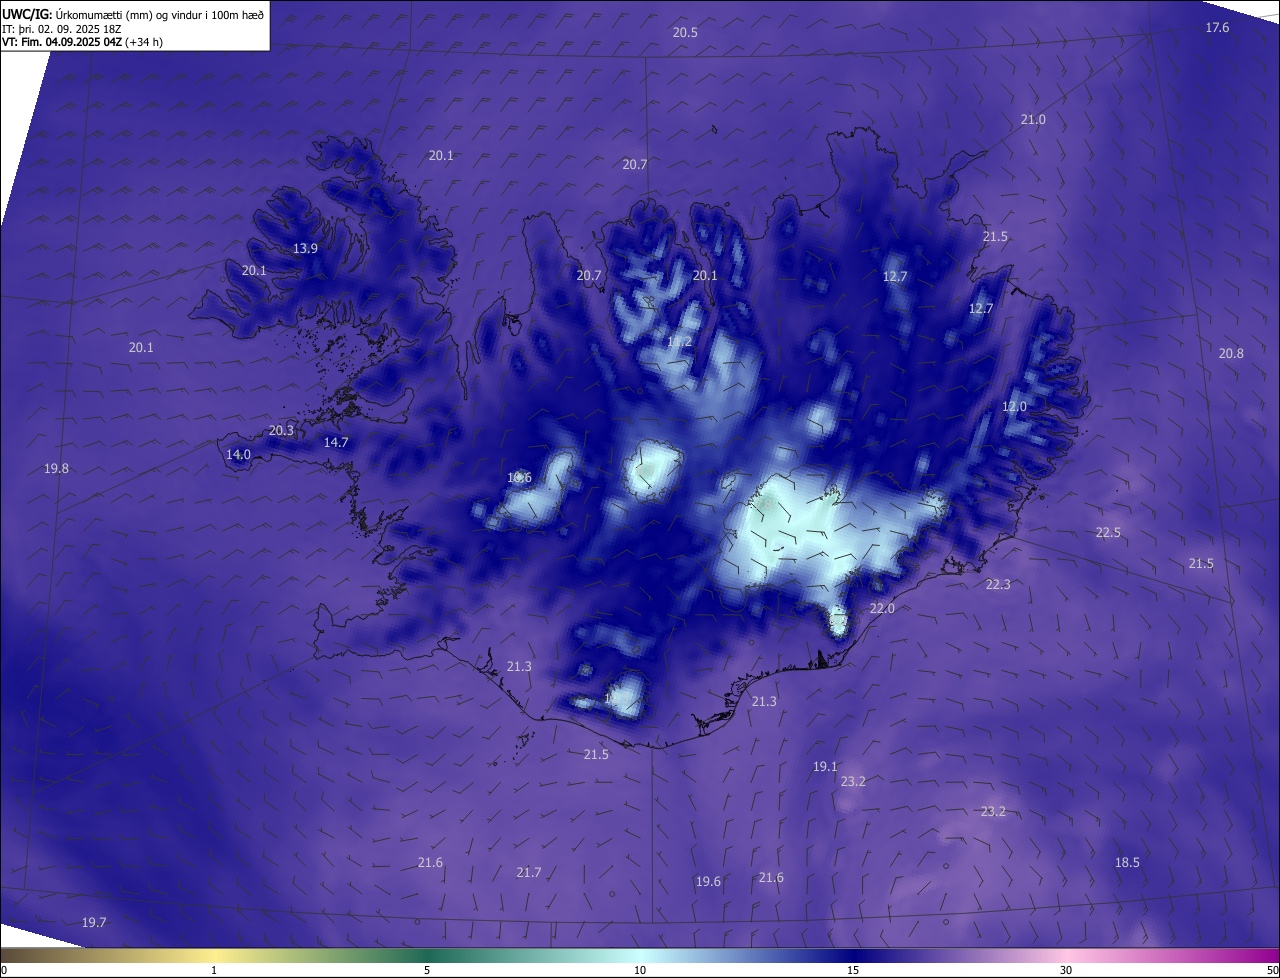The image size is (1280, 978).
Task: Click the 19.6 value label
Action: click(708, 882)
